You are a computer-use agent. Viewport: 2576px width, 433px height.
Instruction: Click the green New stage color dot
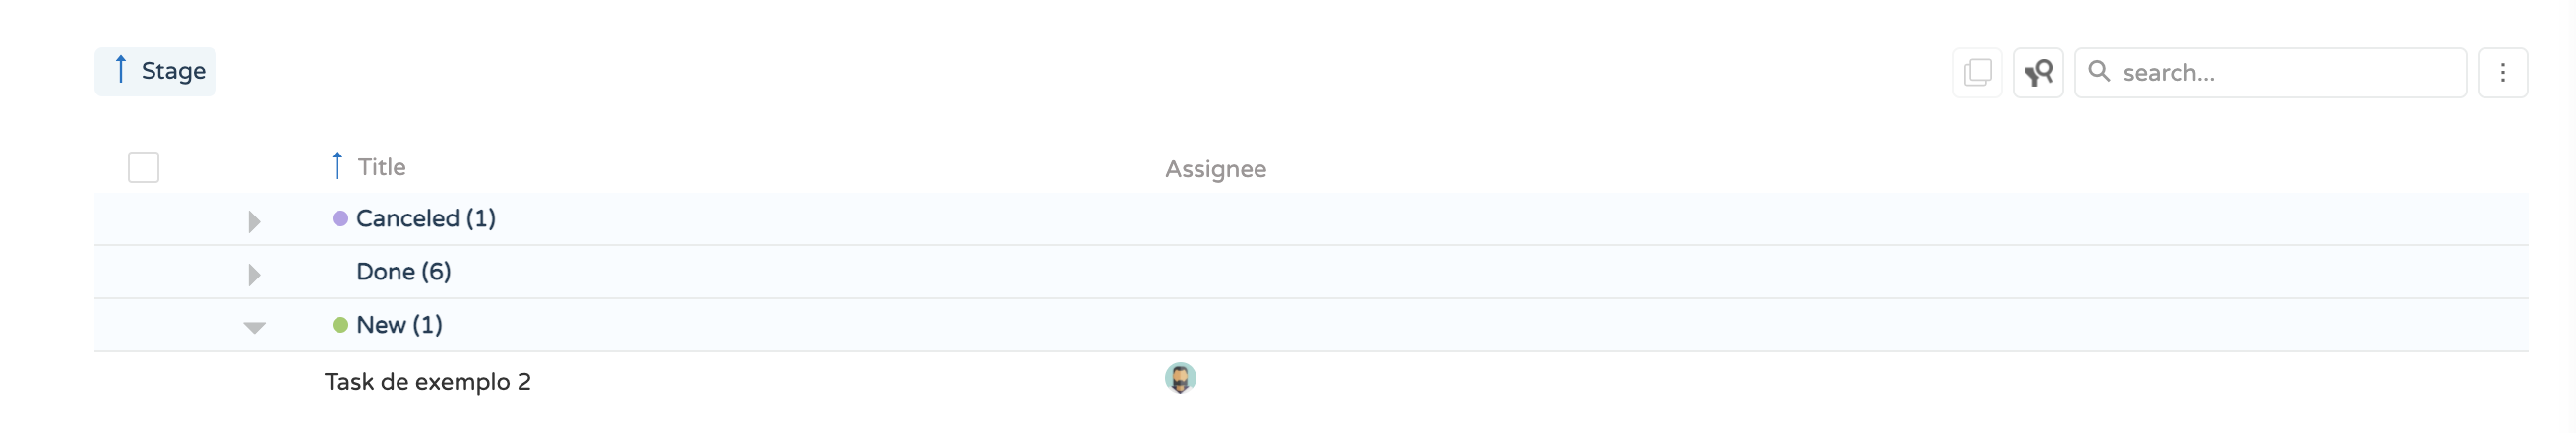[x=340, y=324]
